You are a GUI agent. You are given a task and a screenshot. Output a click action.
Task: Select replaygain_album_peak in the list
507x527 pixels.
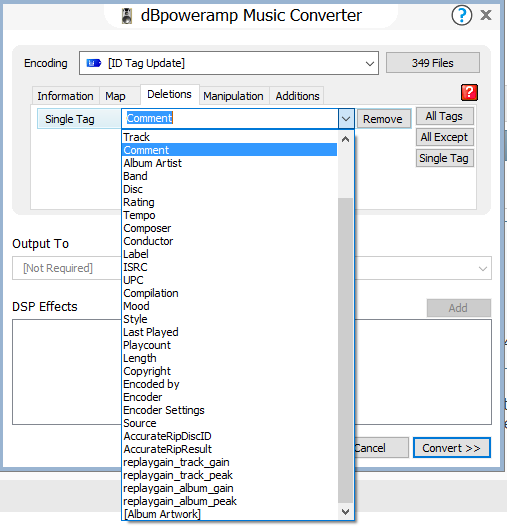(x=229, y=501)
